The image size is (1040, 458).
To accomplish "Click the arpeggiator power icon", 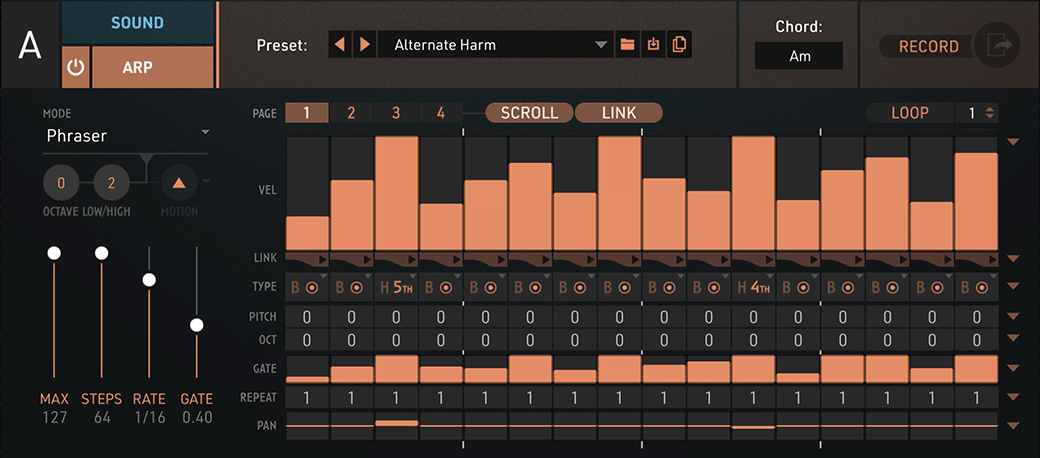I will (x=76, y=67).
